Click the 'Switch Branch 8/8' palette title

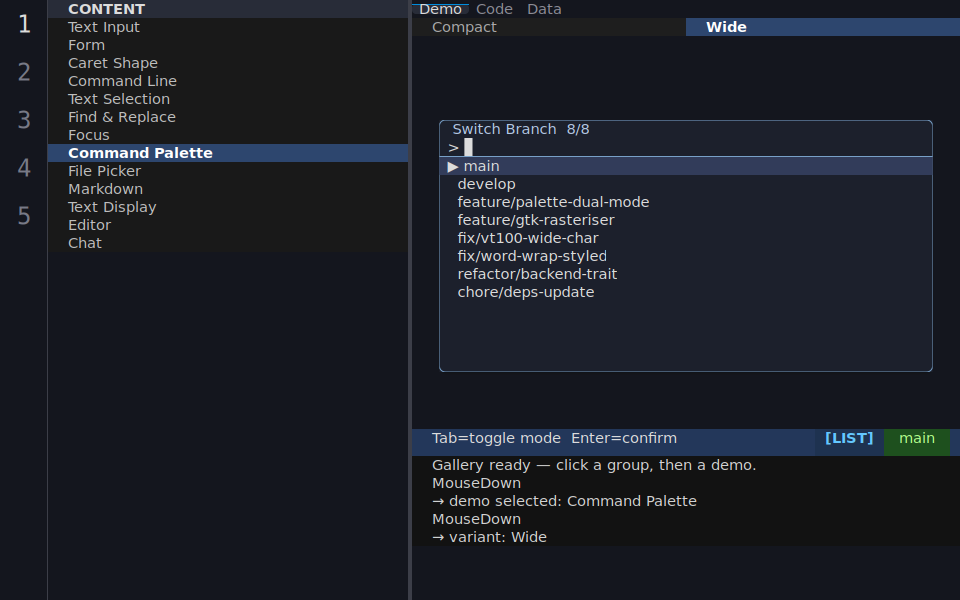coord(520,129)
